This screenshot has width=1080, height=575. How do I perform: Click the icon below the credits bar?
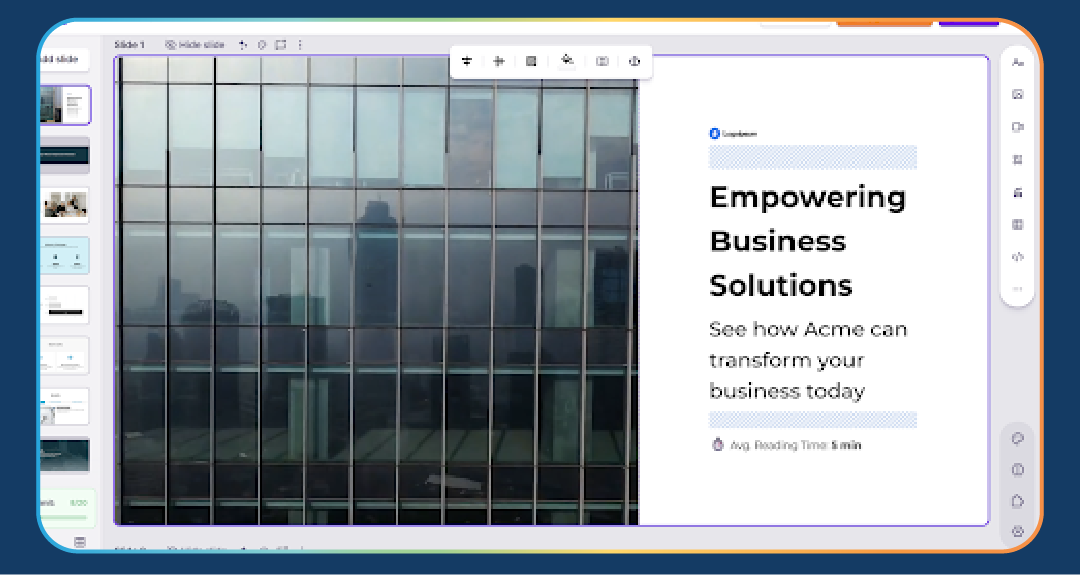(x=80, y=542)
